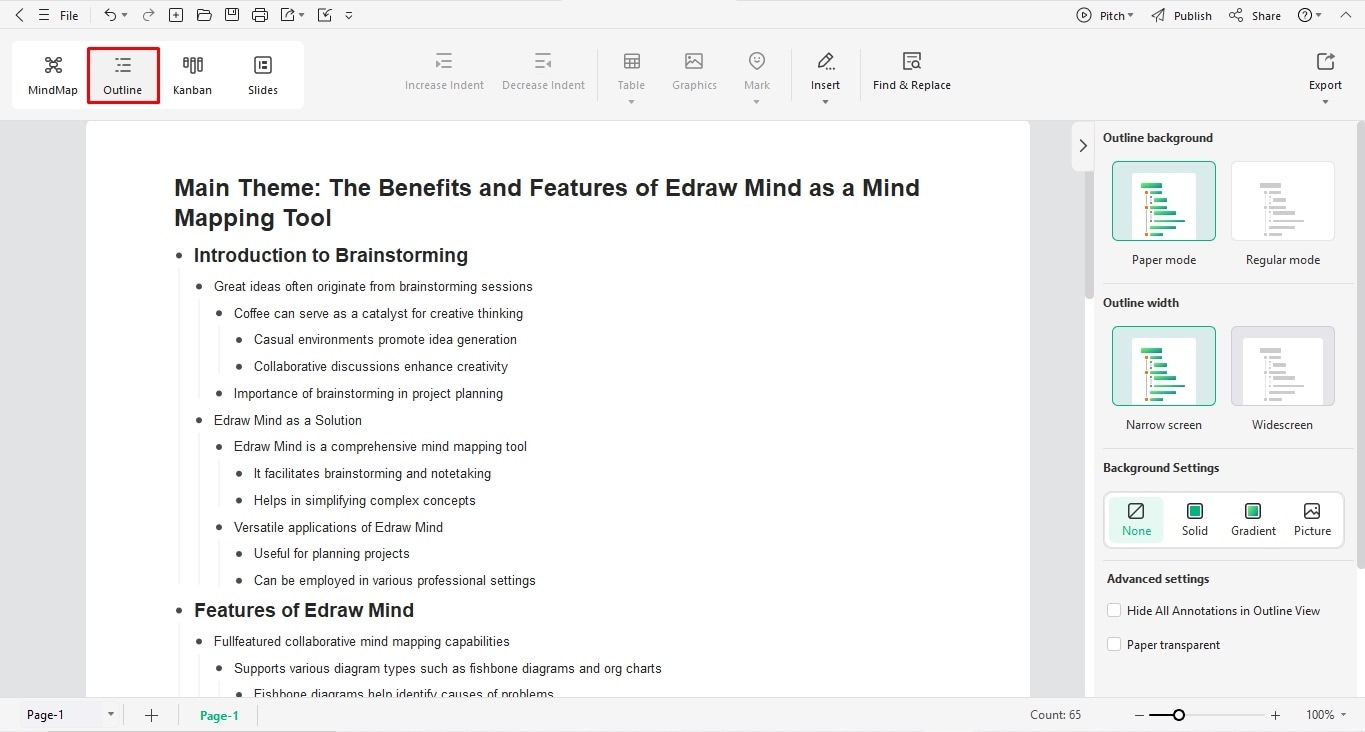Click the 'Introduction to Brainstorming' heading

click(x=331, y=255)
